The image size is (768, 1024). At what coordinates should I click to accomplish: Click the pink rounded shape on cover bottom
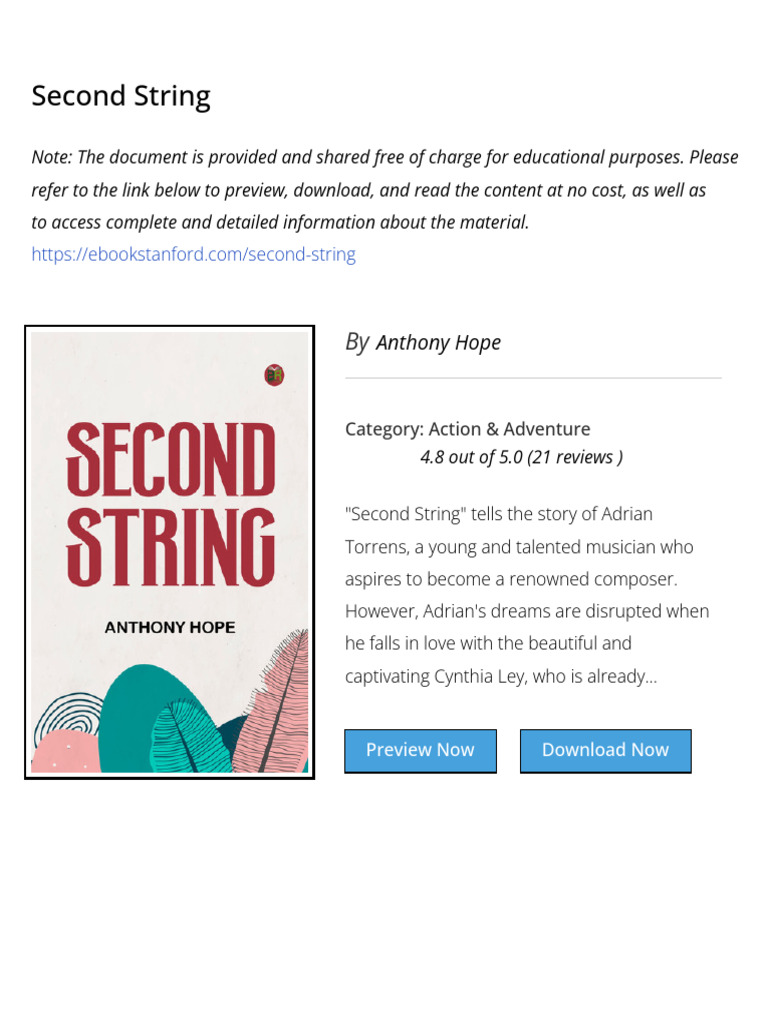[x=65, y=752]
